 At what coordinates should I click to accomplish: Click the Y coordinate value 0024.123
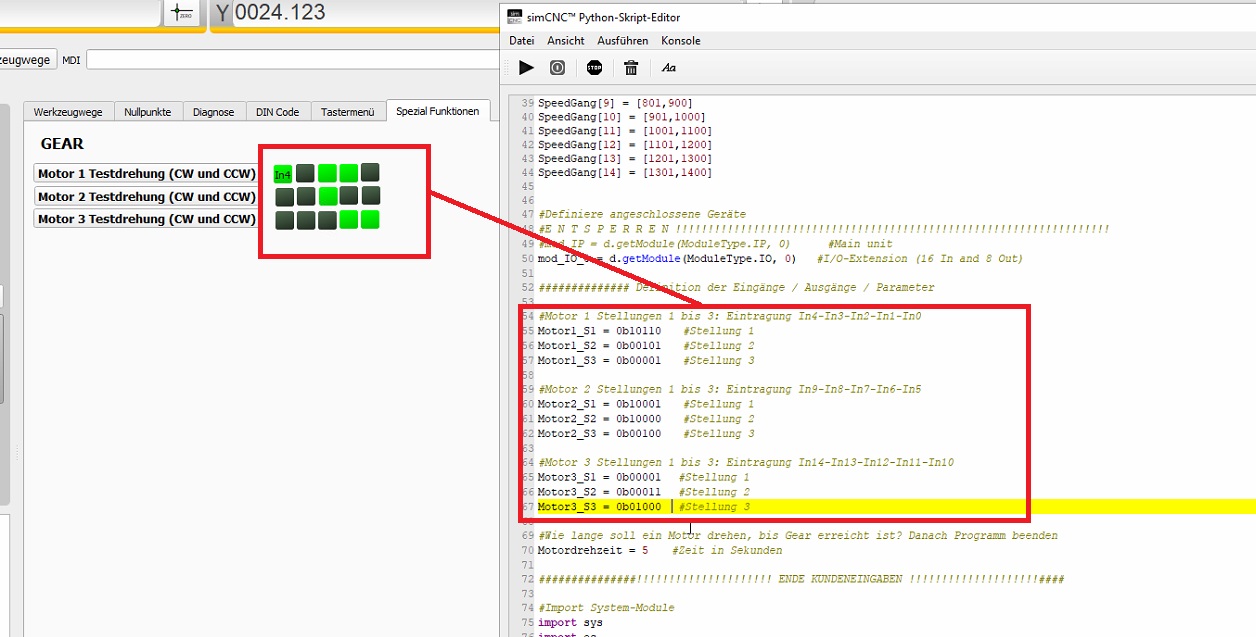[280, 13]
